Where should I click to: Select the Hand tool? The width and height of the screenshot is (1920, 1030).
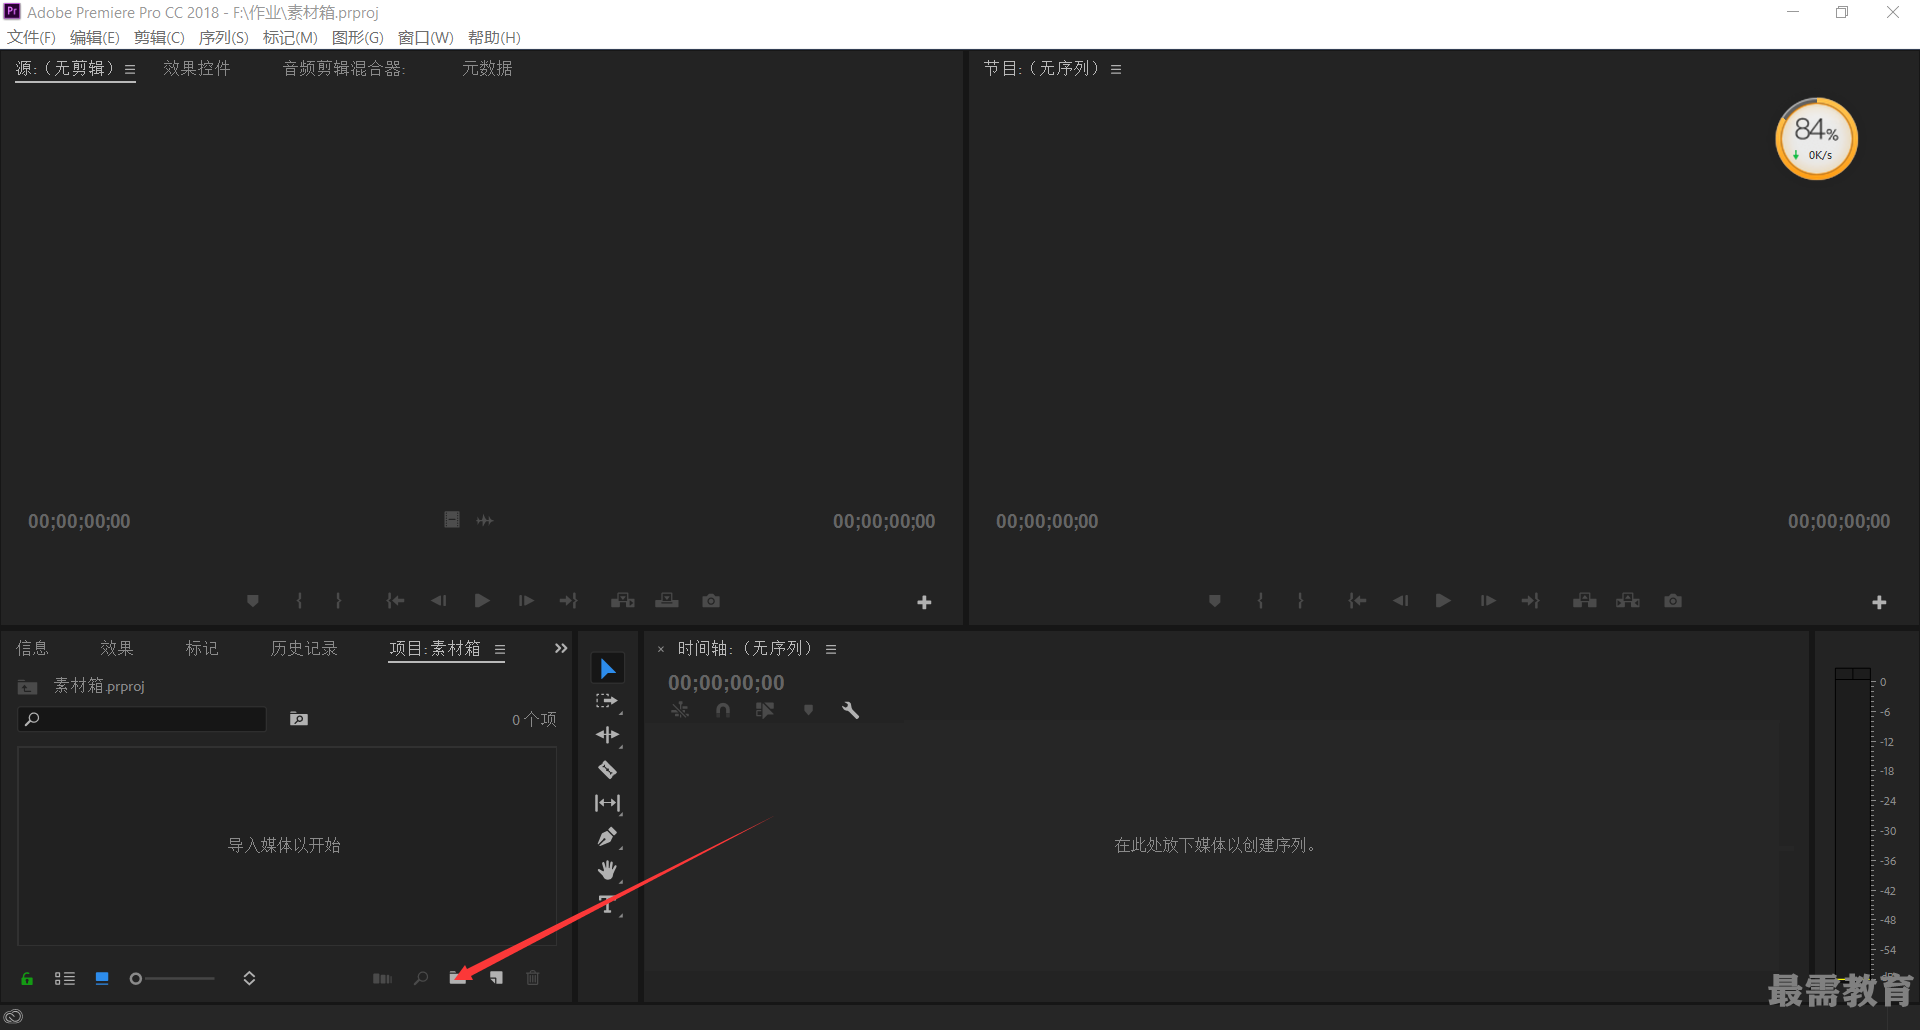point(607,870)
